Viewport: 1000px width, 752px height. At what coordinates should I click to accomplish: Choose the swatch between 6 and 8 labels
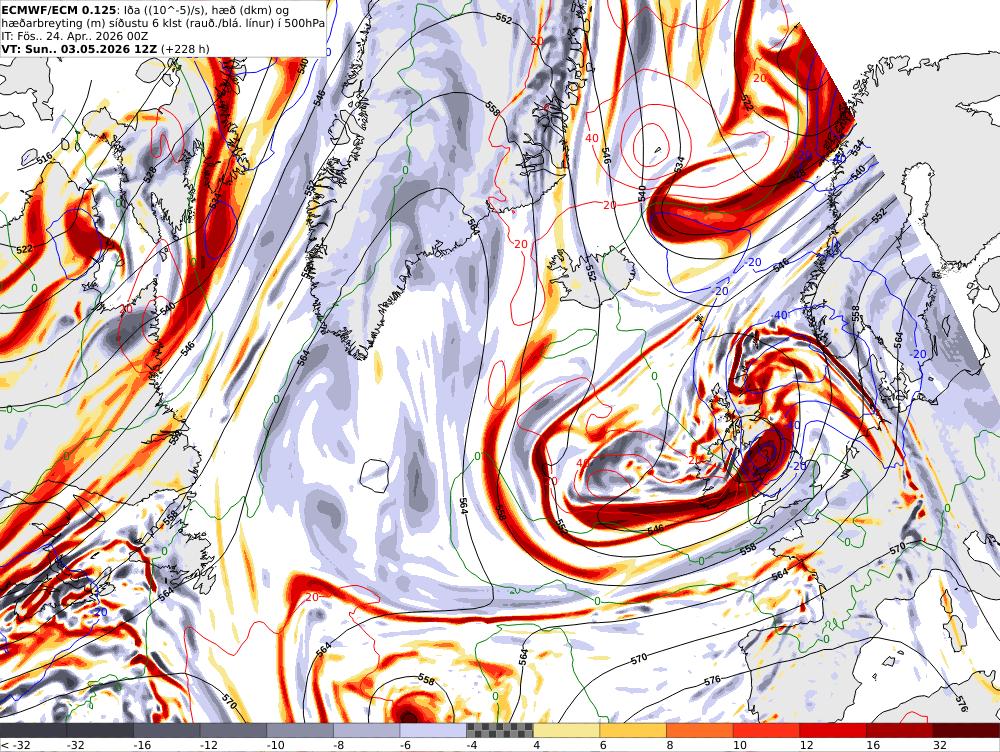pos(633,731)
